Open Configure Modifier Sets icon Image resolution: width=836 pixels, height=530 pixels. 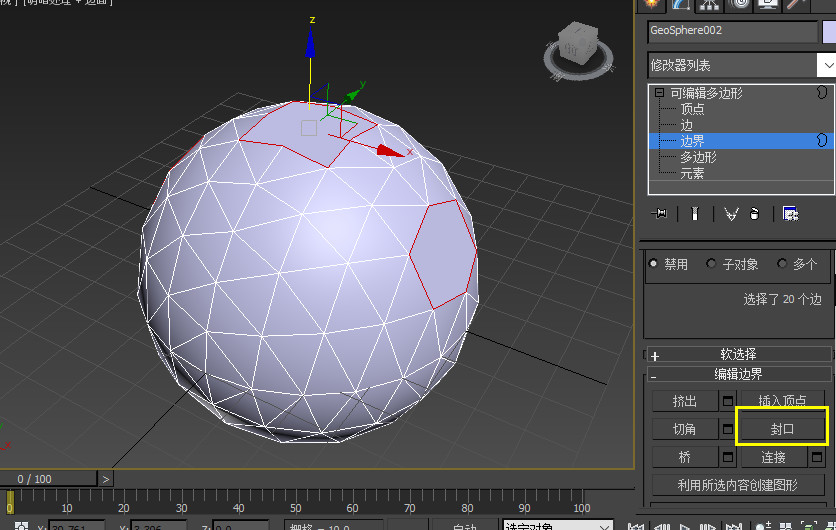pyautogui.click(x=790, y=213)
